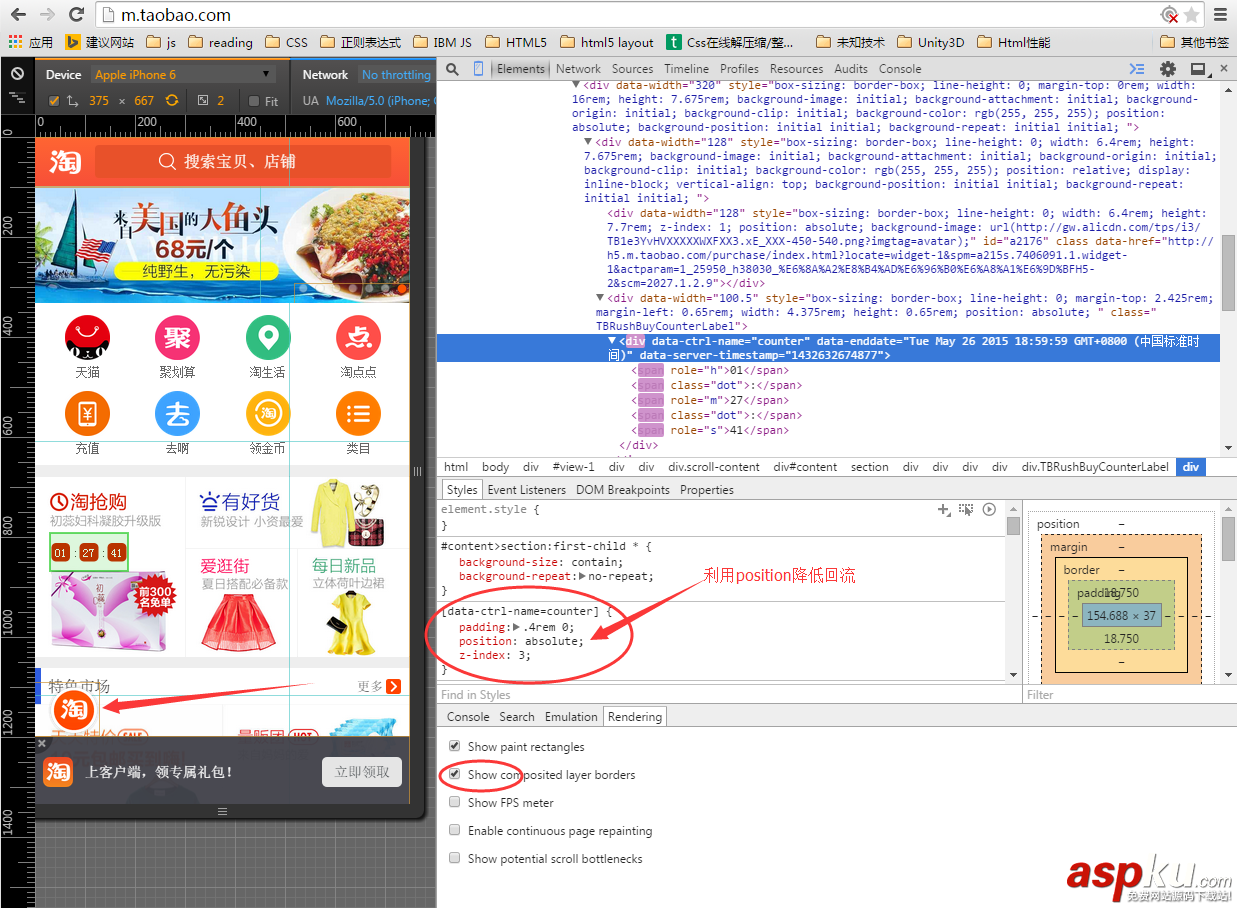1237x908 pixels.
Task: Enable Show FPS meter checkbox
Action: (x=455, y=802)
